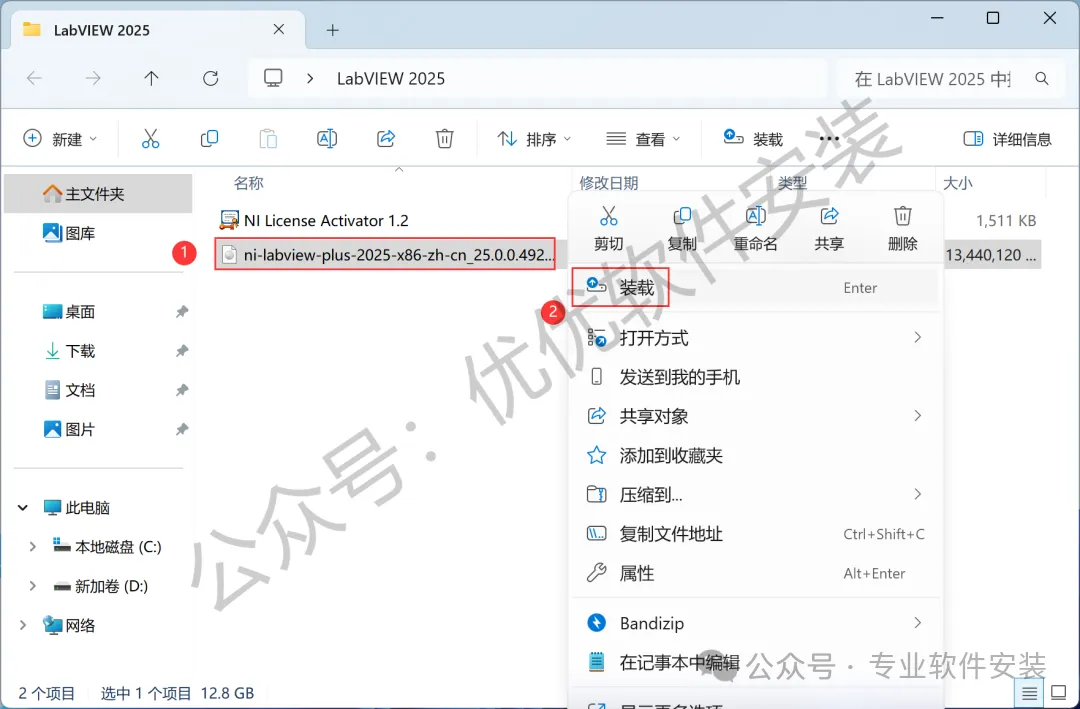Viewport: 1080px width, 709px height.
Task: Click 复制 (Copy) in the context menu
Action: click(x=682, y=229)
